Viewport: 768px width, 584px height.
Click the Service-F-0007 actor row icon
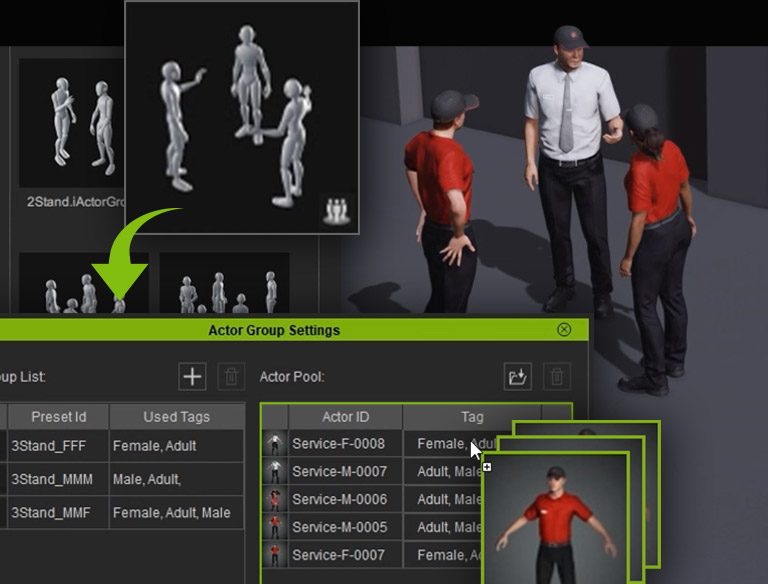[274, 554]
